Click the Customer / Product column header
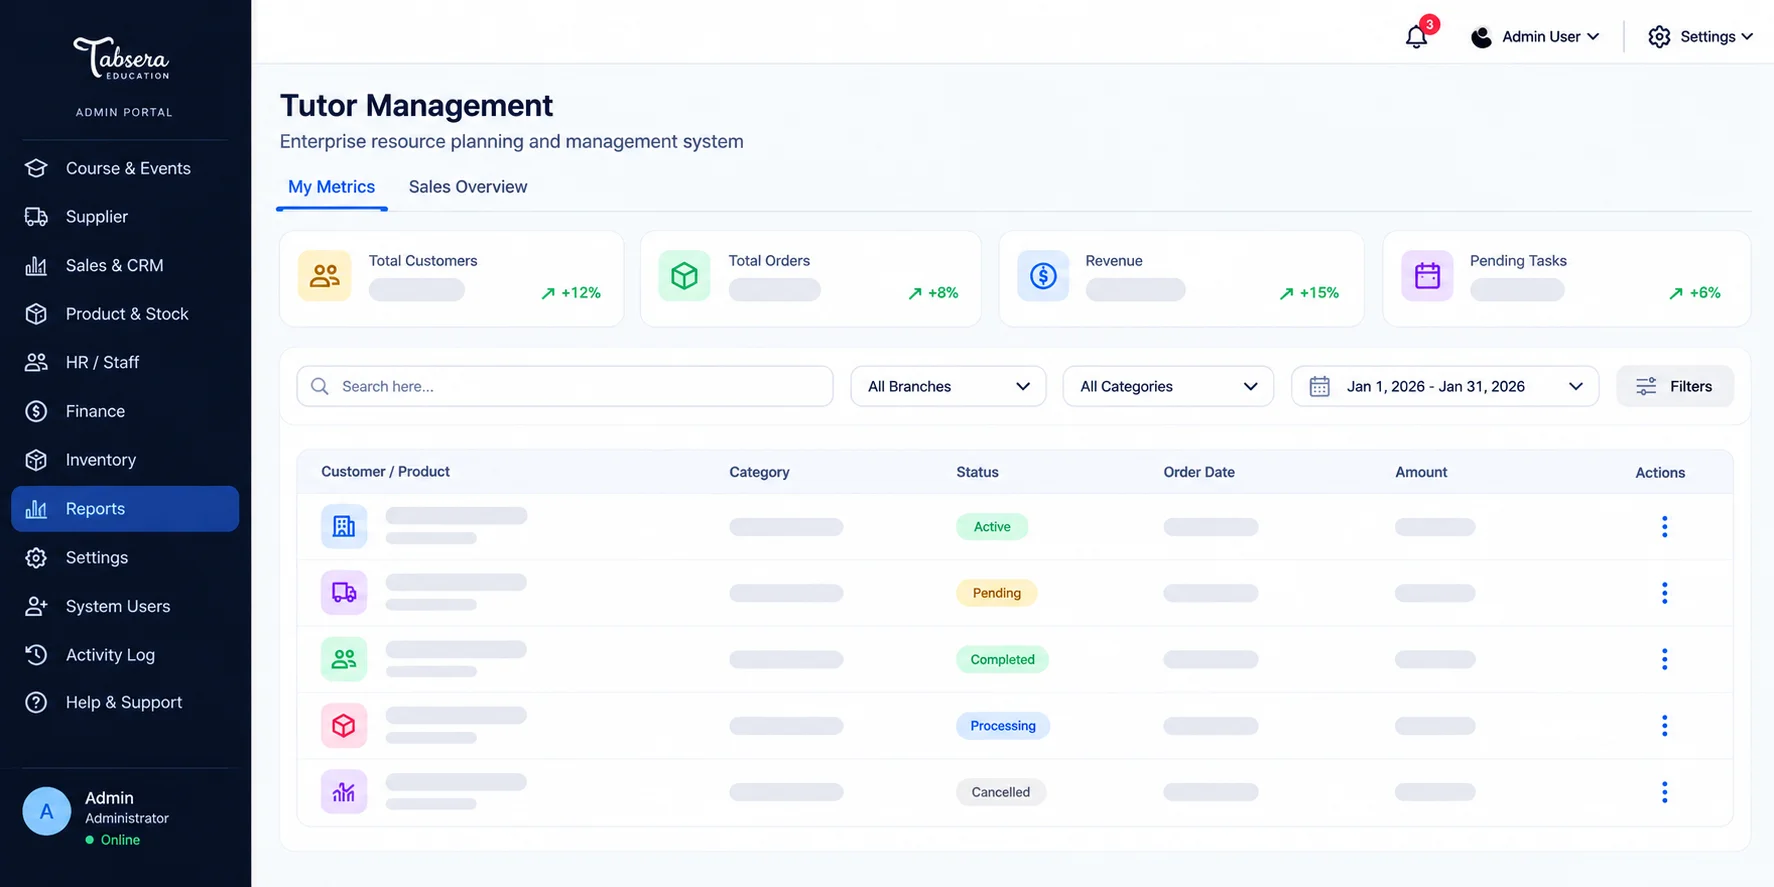Image resolution: width=1774 pixels, height=887 pixels. (x=385, y=472)
